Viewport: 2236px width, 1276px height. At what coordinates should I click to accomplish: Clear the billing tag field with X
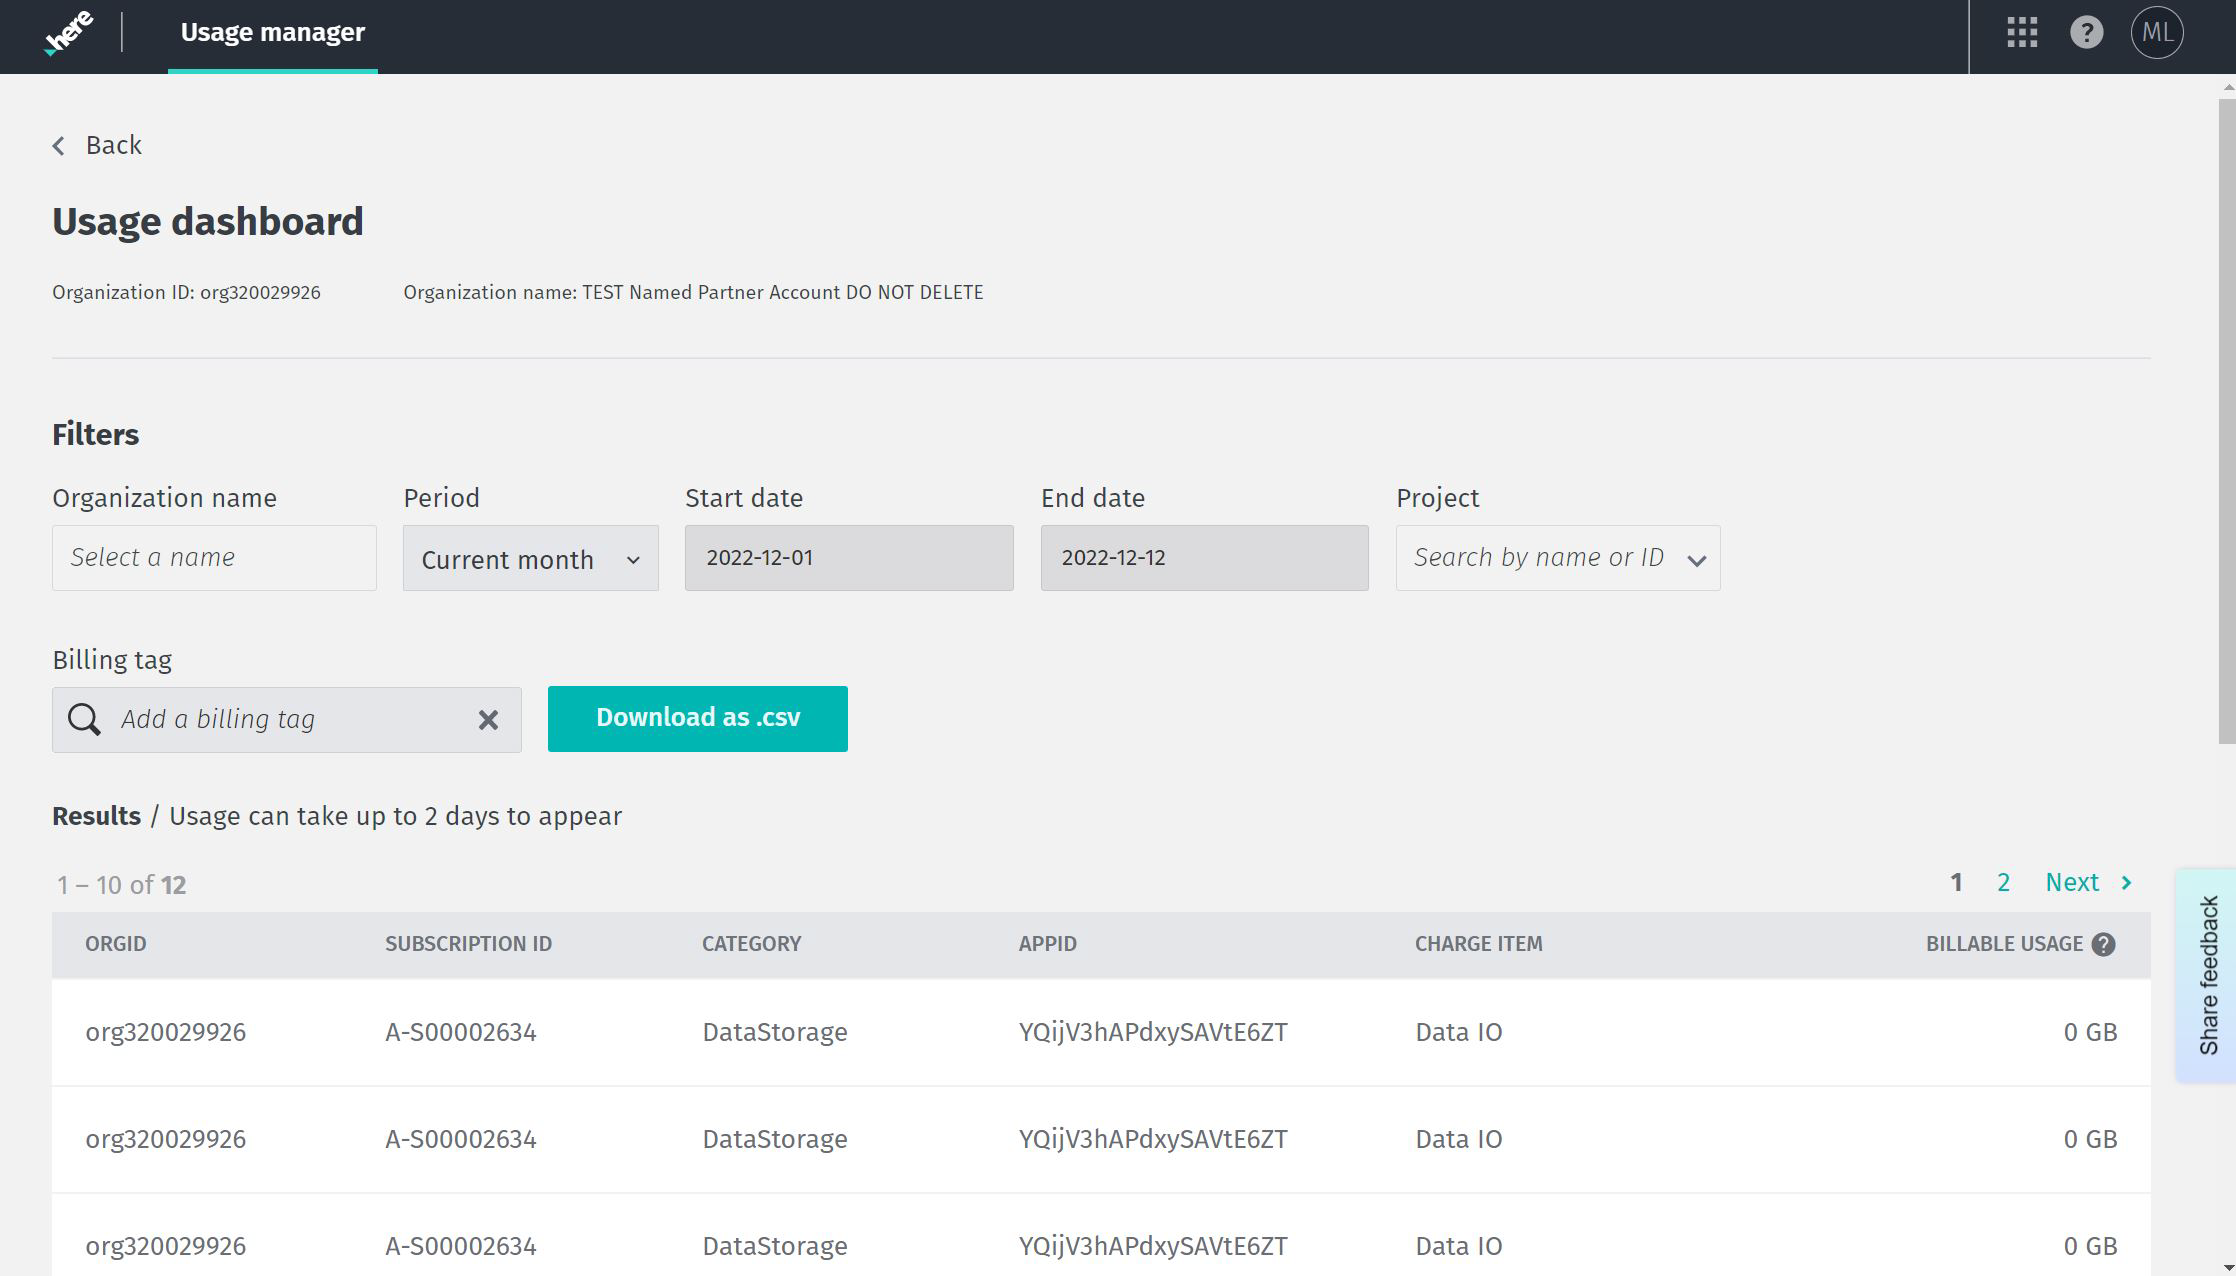488,720
